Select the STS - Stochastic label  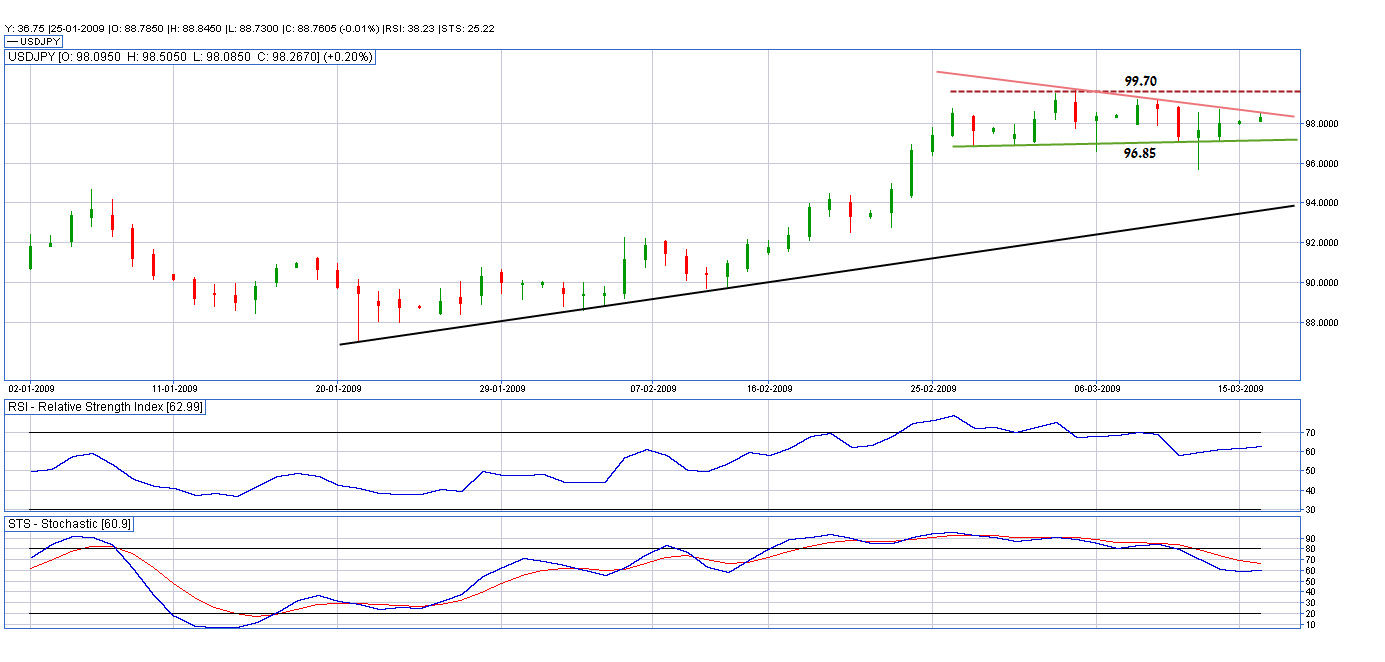point(69,524)
